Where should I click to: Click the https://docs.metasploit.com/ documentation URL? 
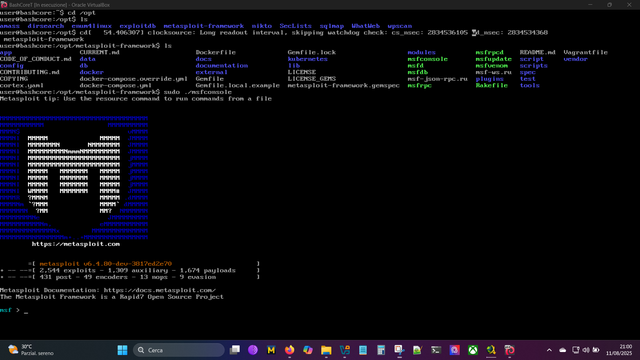pos(160,290)
